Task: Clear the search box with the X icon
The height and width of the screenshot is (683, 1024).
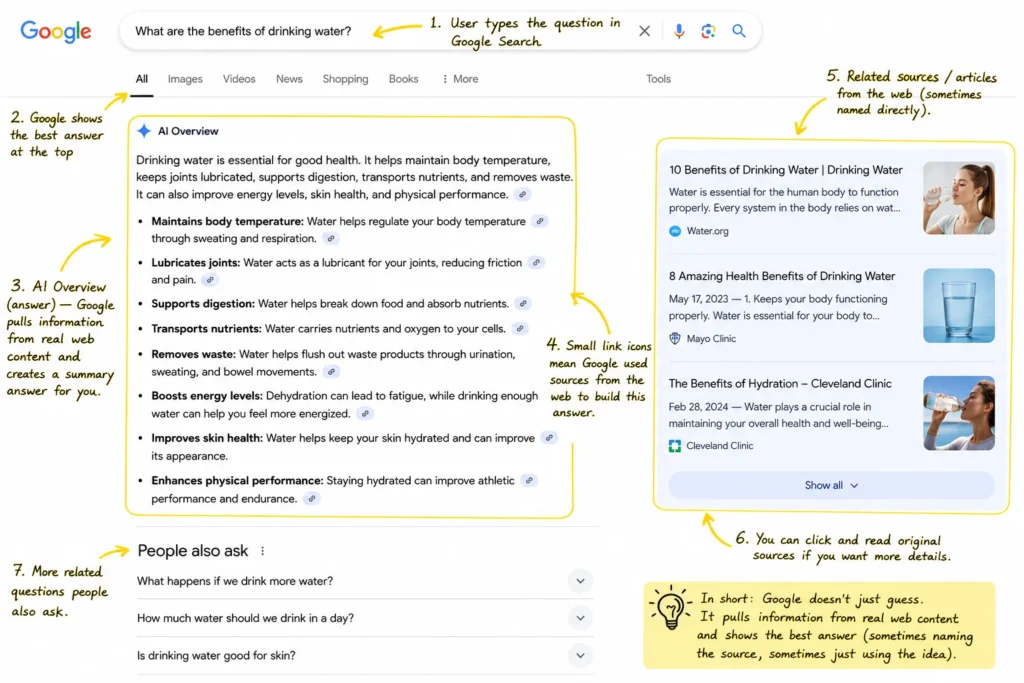Action: pyautogui.click(x=644, y=31)
